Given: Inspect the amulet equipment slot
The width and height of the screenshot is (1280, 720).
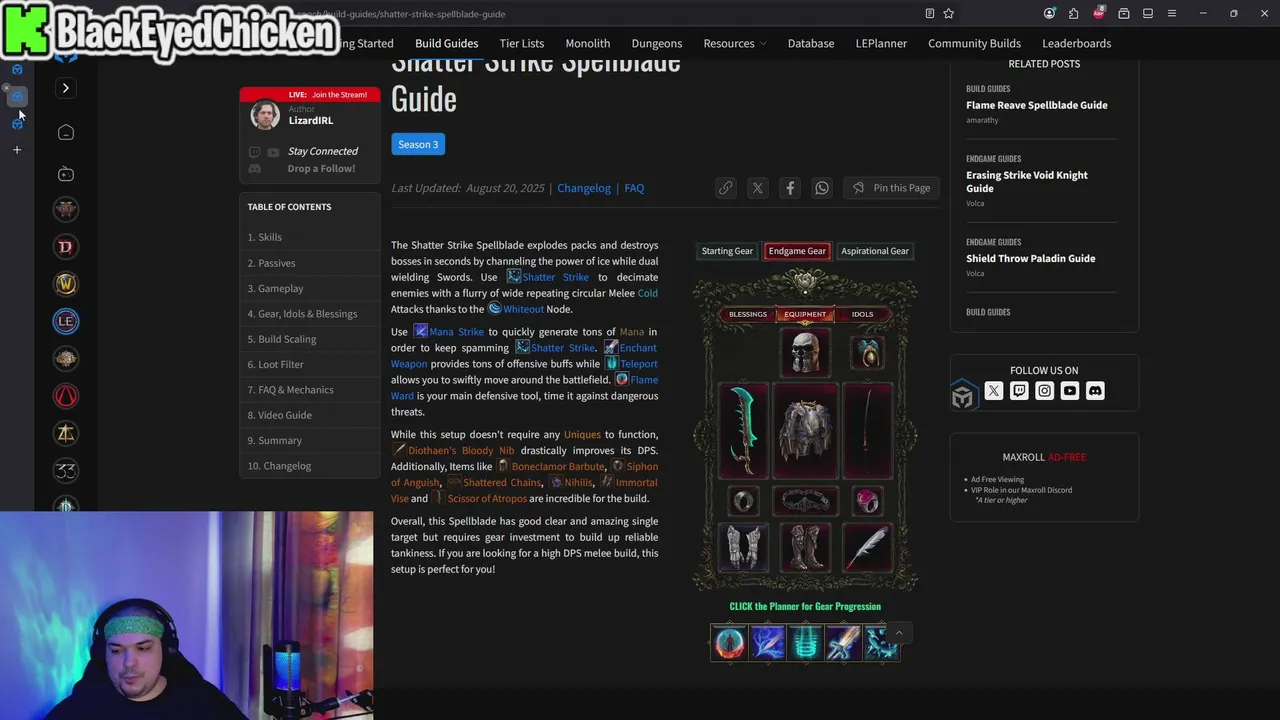Looking at the screenshot, I should coord(867,352).
